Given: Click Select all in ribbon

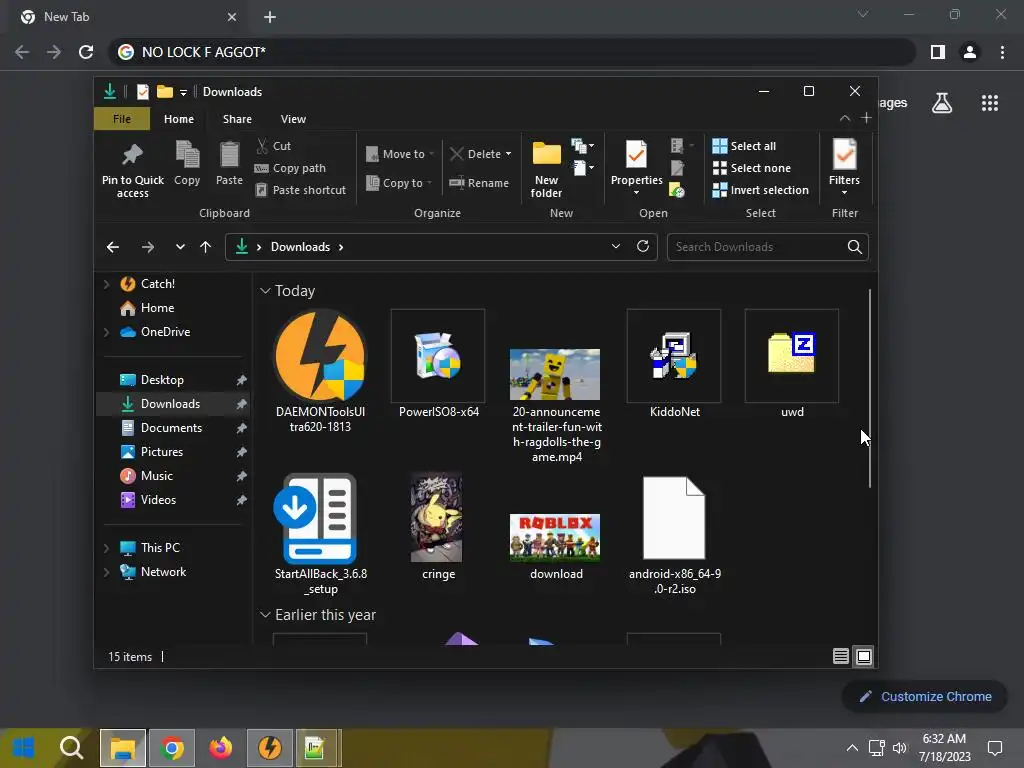Looking at the screenshot, I should coord(744,146).
